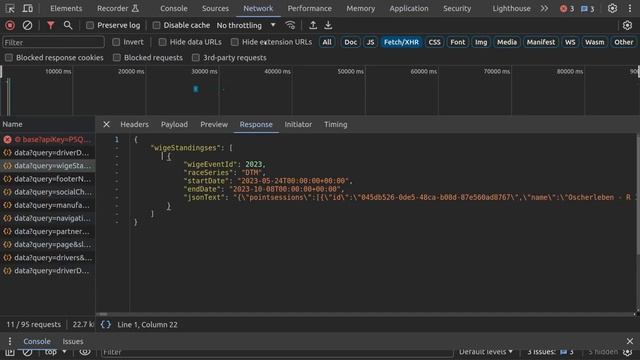
Task: Open the Timing tab
Action: [x=336, y=124]
